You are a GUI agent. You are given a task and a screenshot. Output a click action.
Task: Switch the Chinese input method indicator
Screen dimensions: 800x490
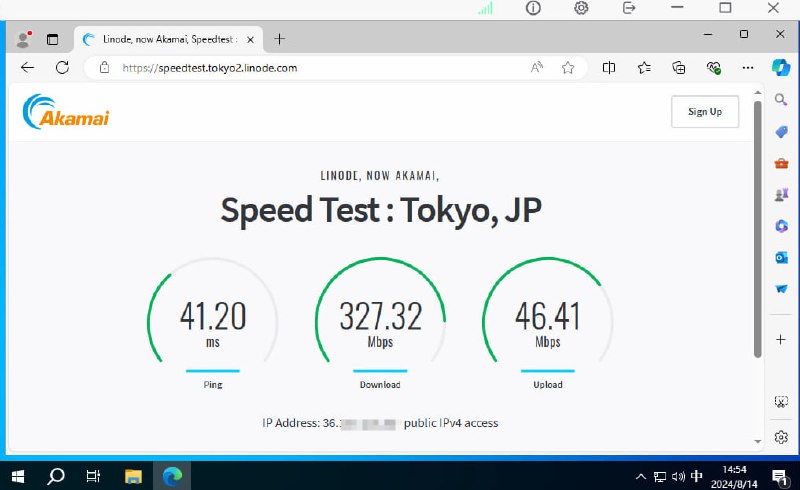[x=696, y=476]
